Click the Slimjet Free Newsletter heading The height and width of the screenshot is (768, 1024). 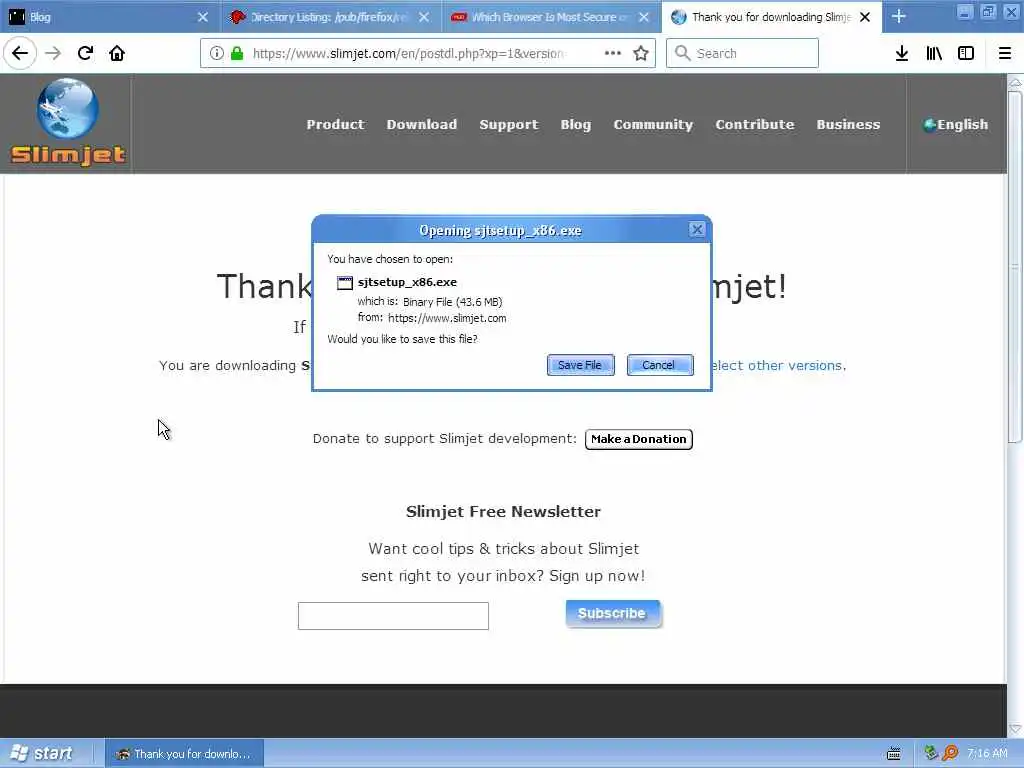pos(504,511)
